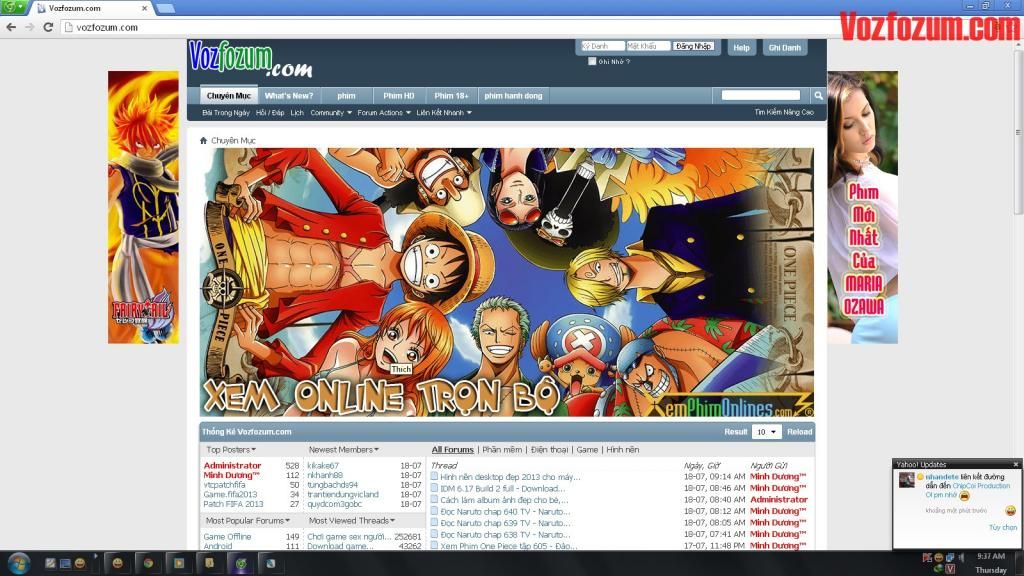Expand the Community dropdown menu

click(331, 113)
